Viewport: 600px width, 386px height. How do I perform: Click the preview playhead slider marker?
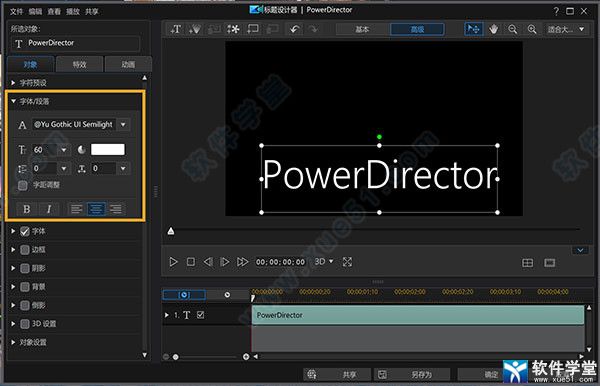click(171, 231)
